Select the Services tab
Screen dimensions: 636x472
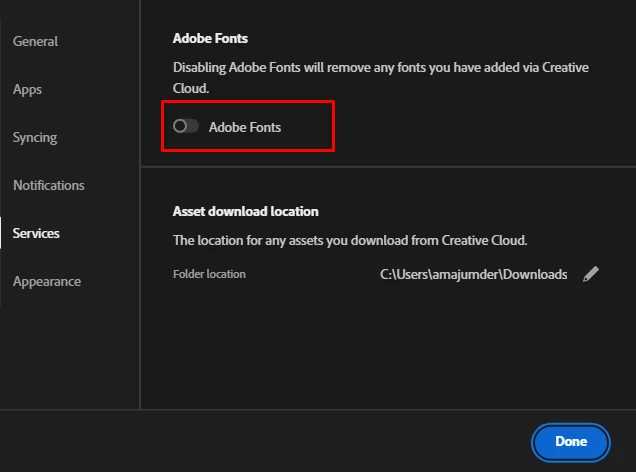[36, 233]
